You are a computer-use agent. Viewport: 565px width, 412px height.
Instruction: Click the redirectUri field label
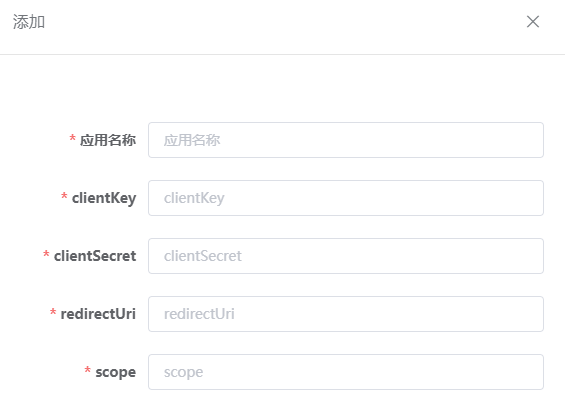click(x=98, y=314)
